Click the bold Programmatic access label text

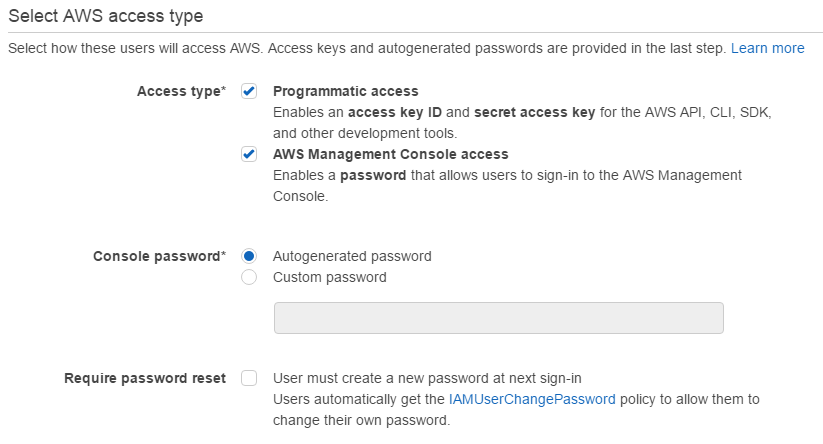[x=345, y=91]
